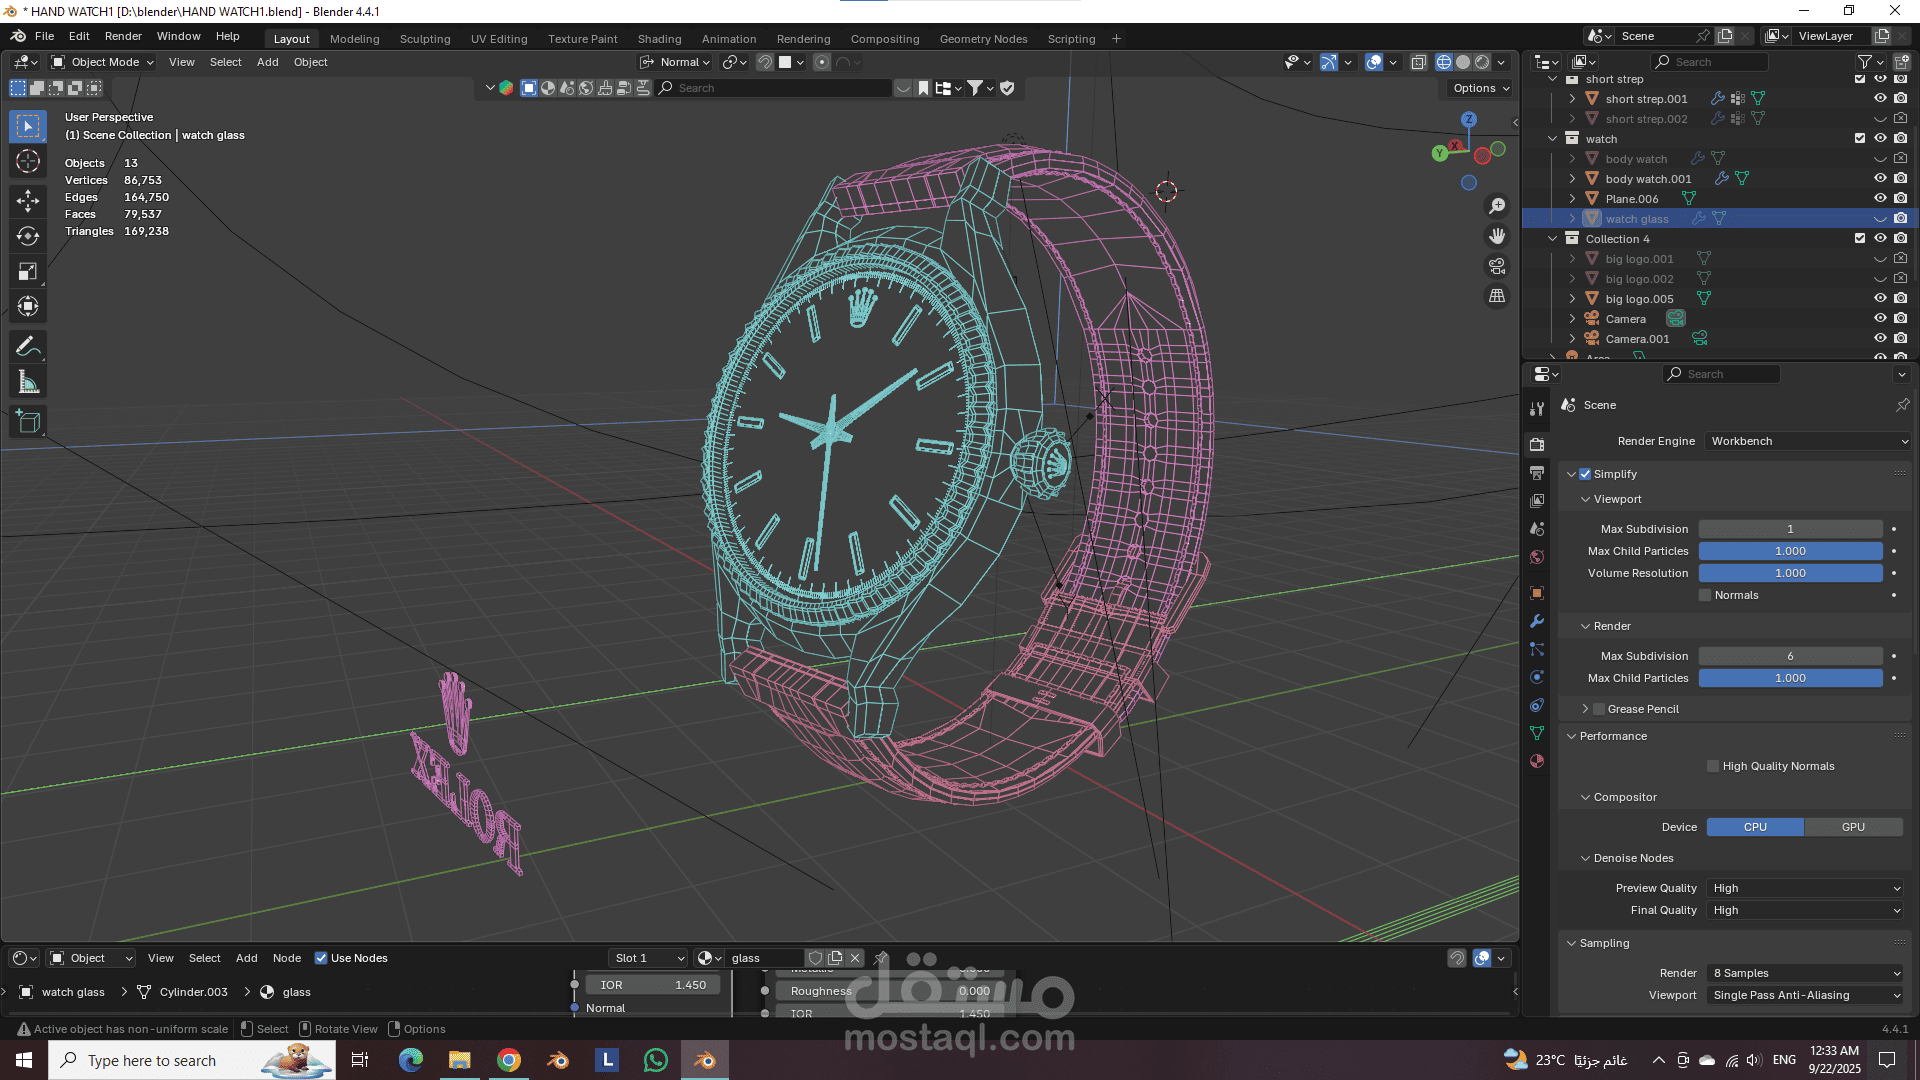Open the viewport Options button
1920x1080 pixels.
[x=1481, y=88]
